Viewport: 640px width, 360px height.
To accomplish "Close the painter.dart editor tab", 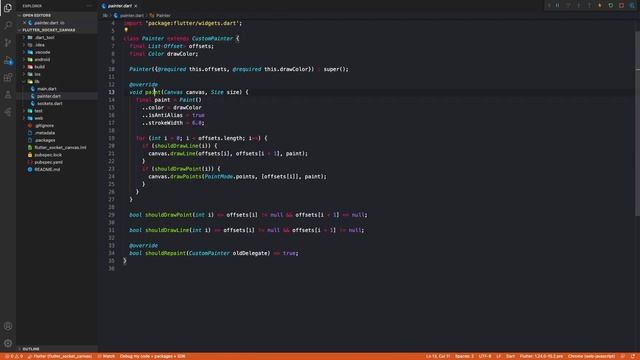I will click(136, 6).
